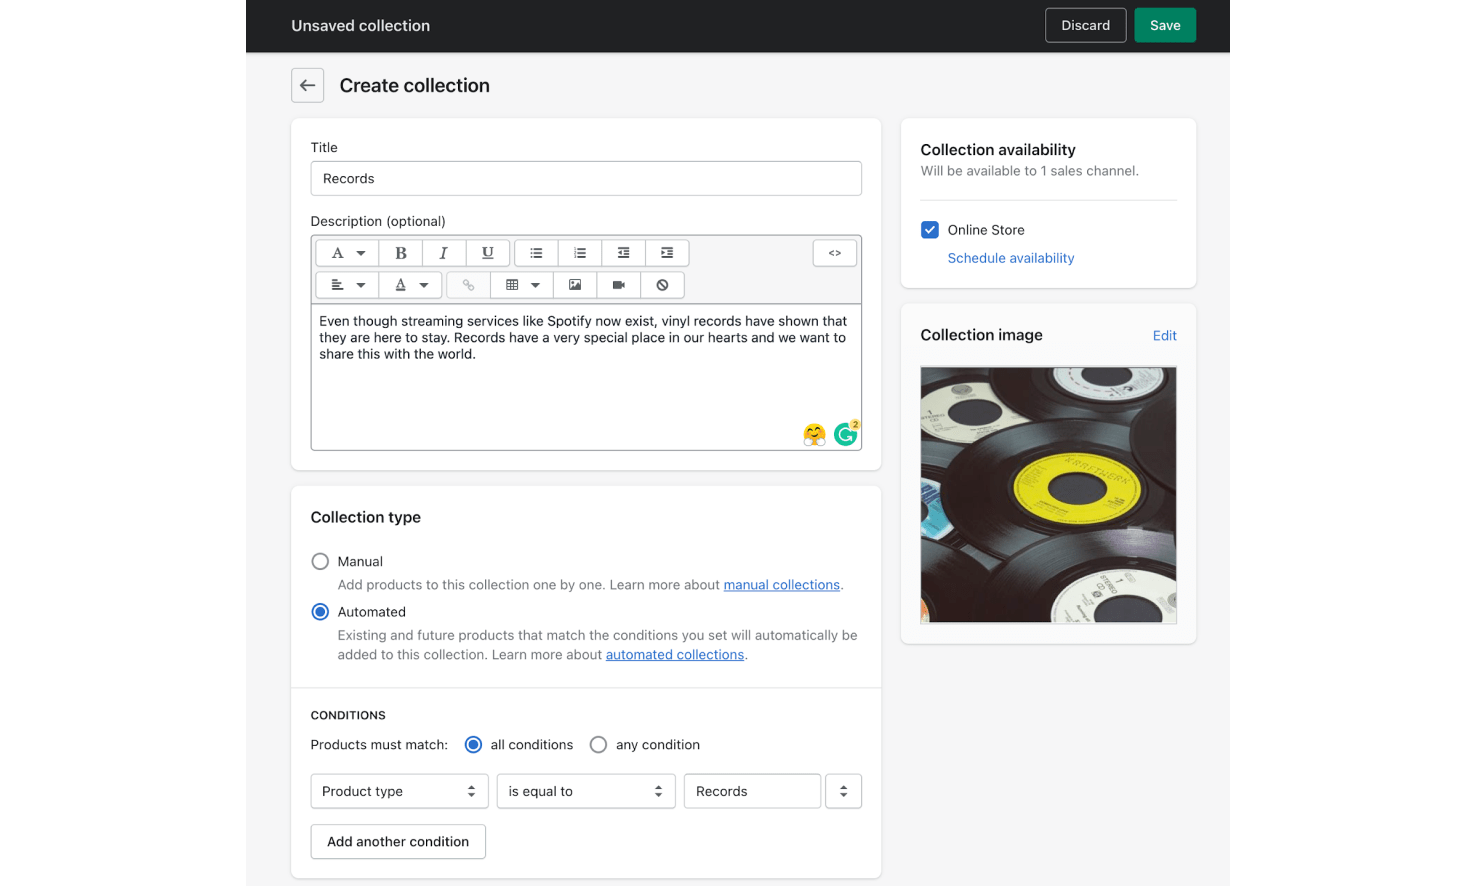Switch the description editor to HTML code view
The height and width of the screenshot is (886, 1474).
click(834, 252)
